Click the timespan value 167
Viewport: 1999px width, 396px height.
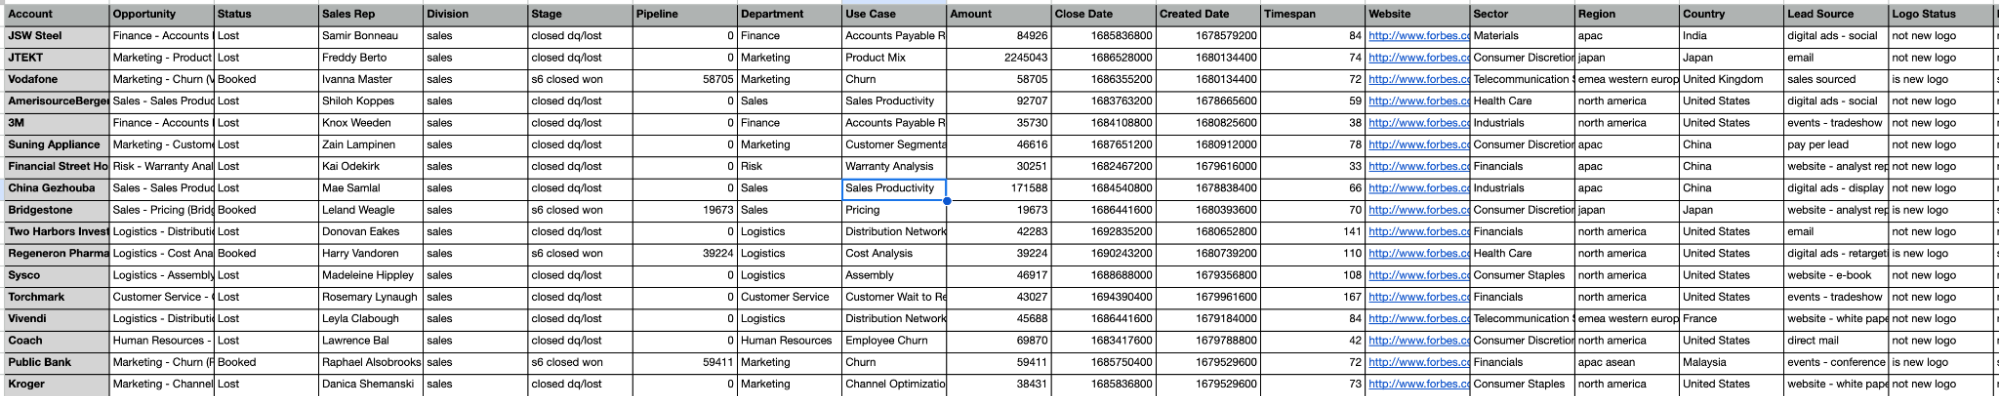pyautogui.click(x=1313, y=297)
